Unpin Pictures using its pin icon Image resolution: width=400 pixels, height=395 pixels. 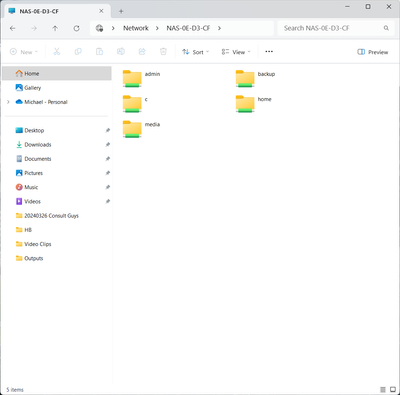(108, 173)
